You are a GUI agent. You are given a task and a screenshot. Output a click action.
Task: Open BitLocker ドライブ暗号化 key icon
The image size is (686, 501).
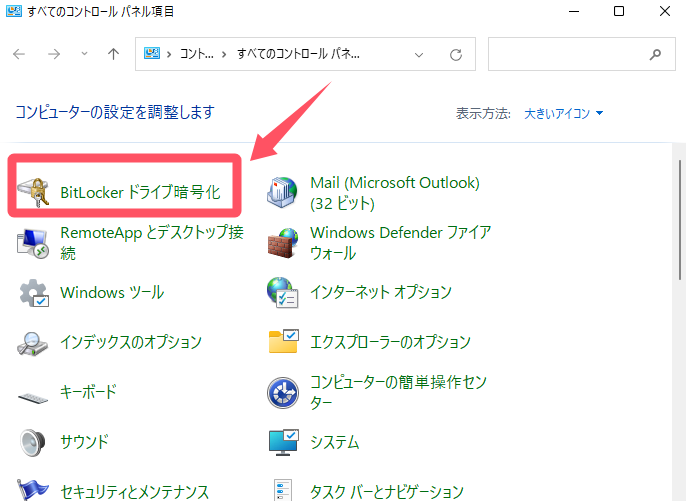pyautogui.click(x=35, y=191)
